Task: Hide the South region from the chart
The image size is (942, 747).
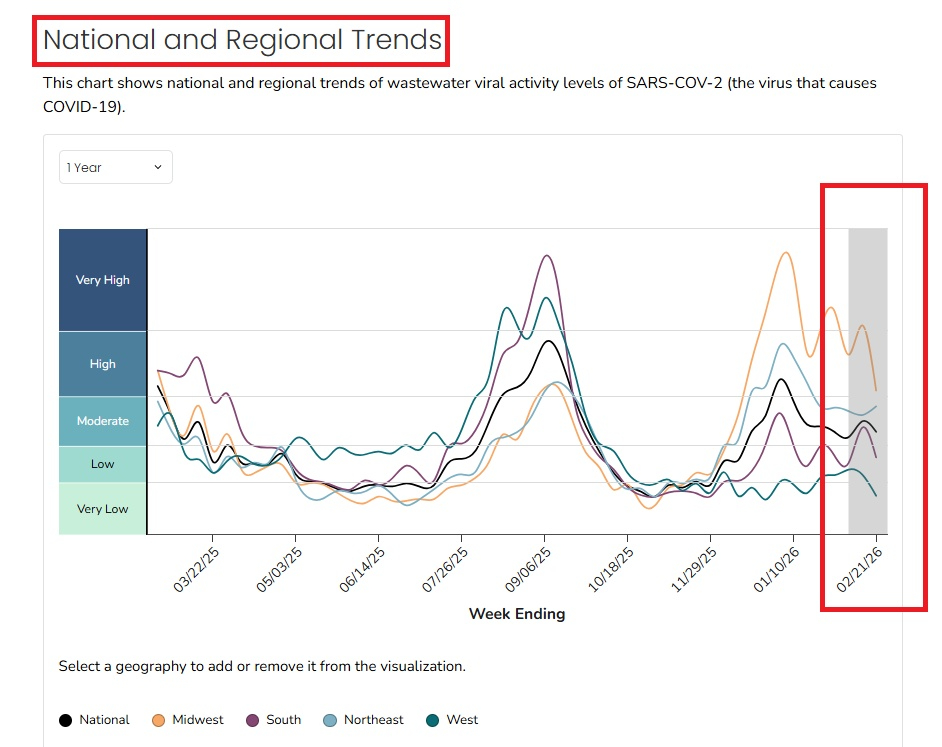Action: 273,719
